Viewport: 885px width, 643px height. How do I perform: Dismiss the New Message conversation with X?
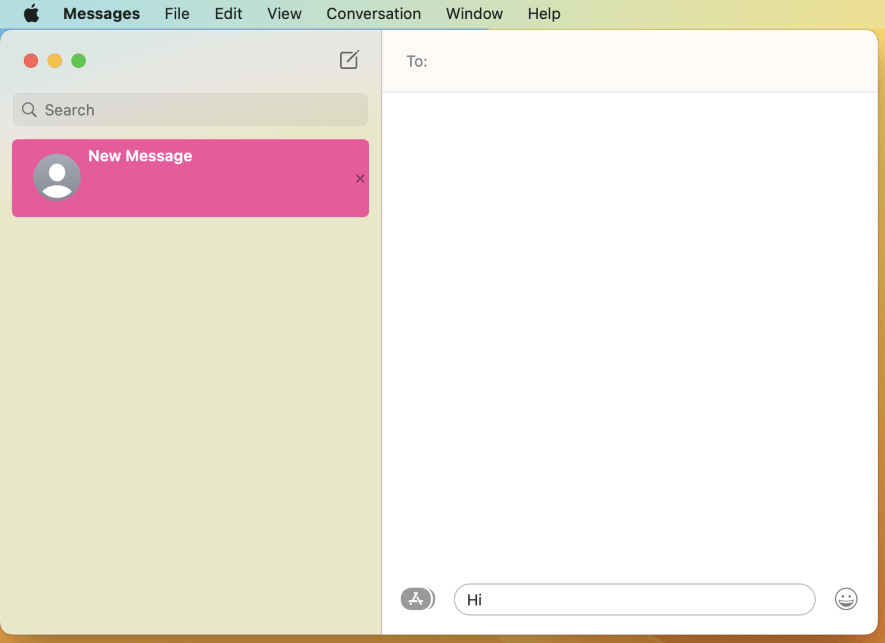pos(360,178)
